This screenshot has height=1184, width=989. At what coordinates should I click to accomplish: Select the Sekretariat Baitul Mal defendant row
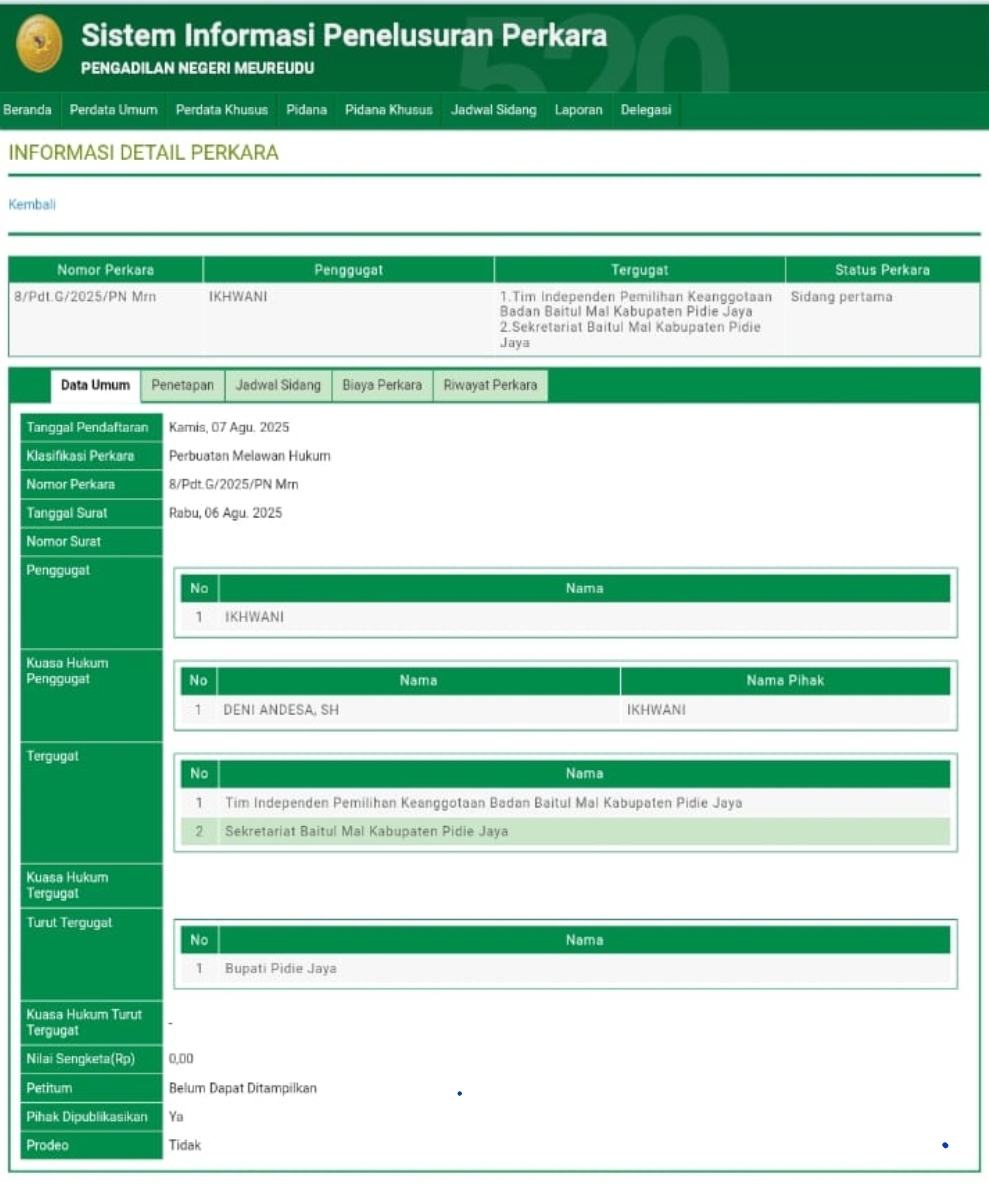tap(565, 831)
